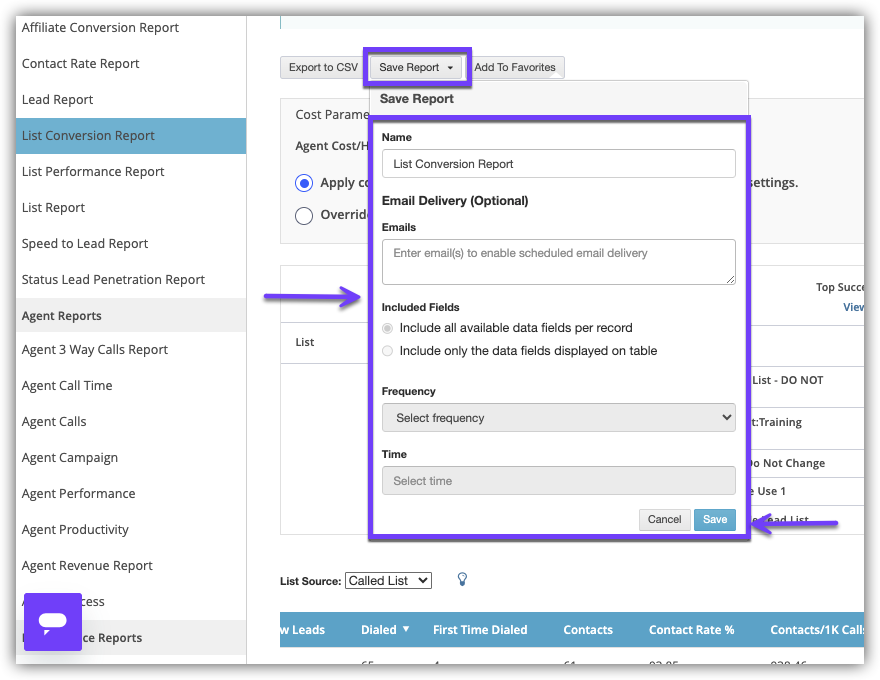880x680 pixels.
Task: Open Lead Report in sidebar
Action: 57,99
